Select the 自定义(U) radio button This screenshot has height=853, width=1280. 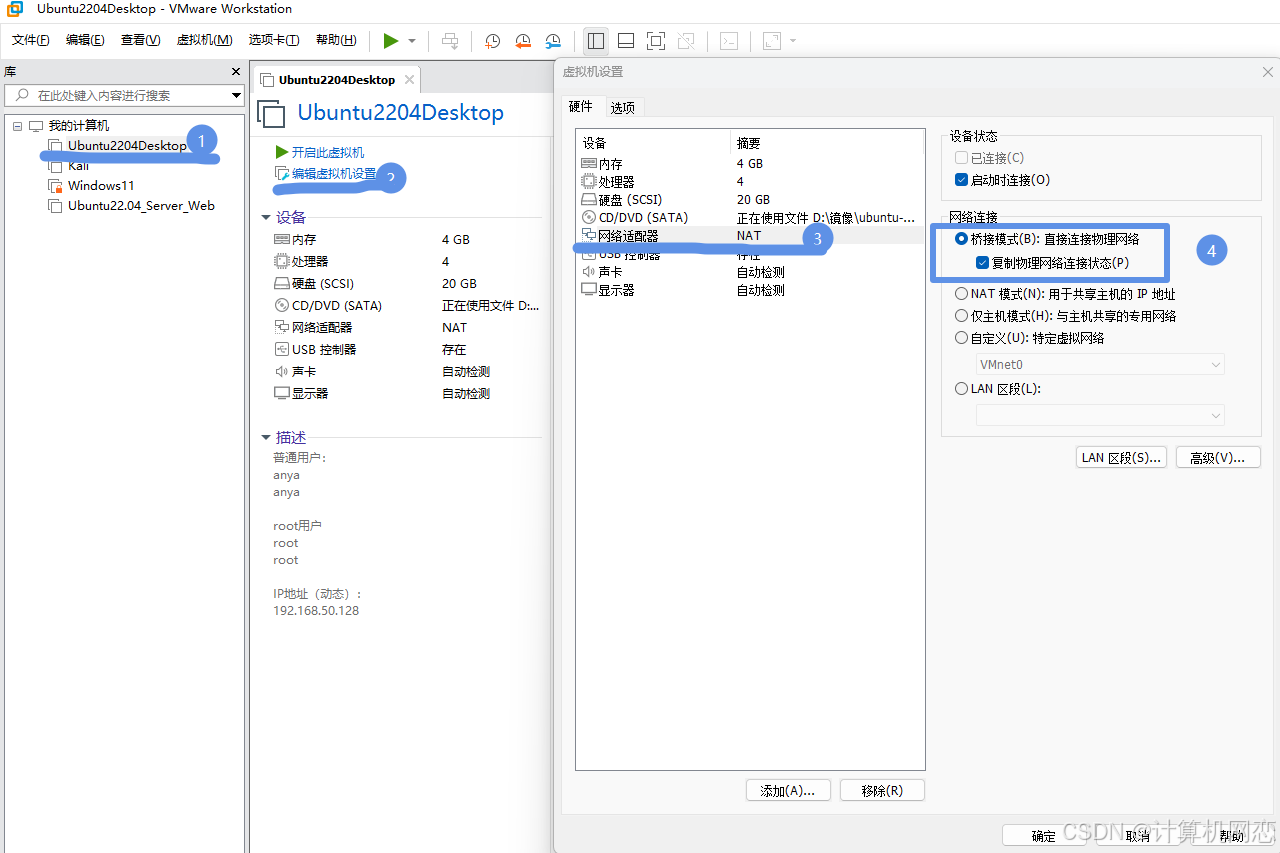point(961,338)
